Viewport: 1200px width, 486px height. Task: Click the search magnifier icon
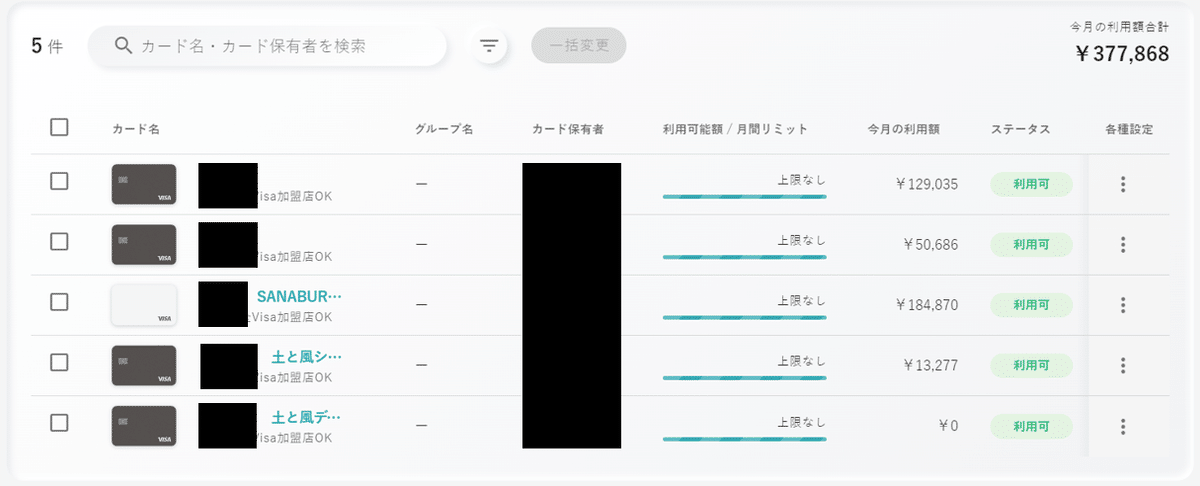pos(124,46)
